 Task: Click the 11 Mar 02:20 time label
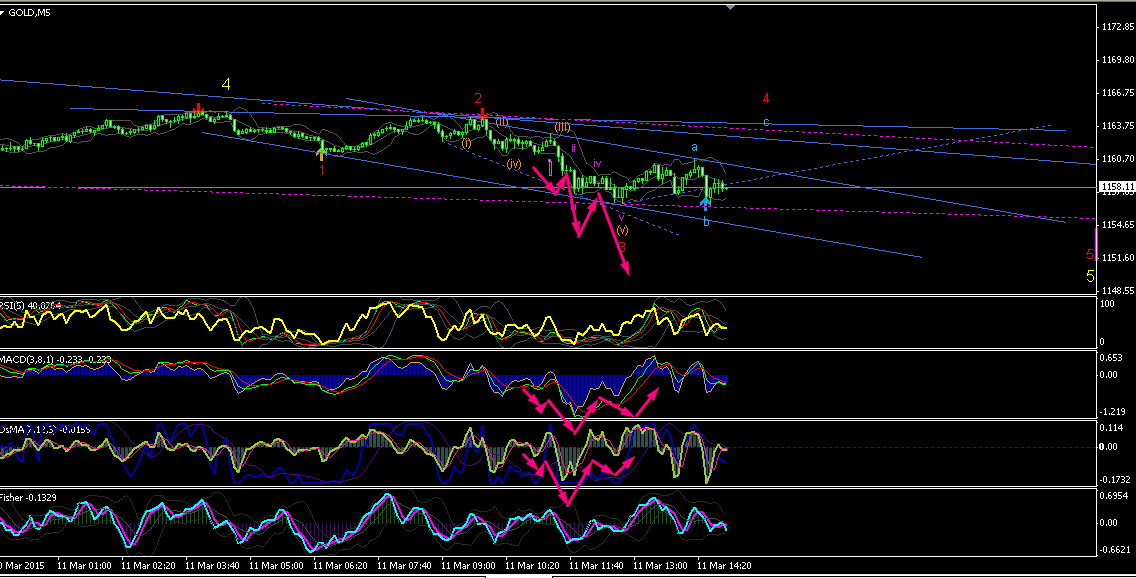149,566
